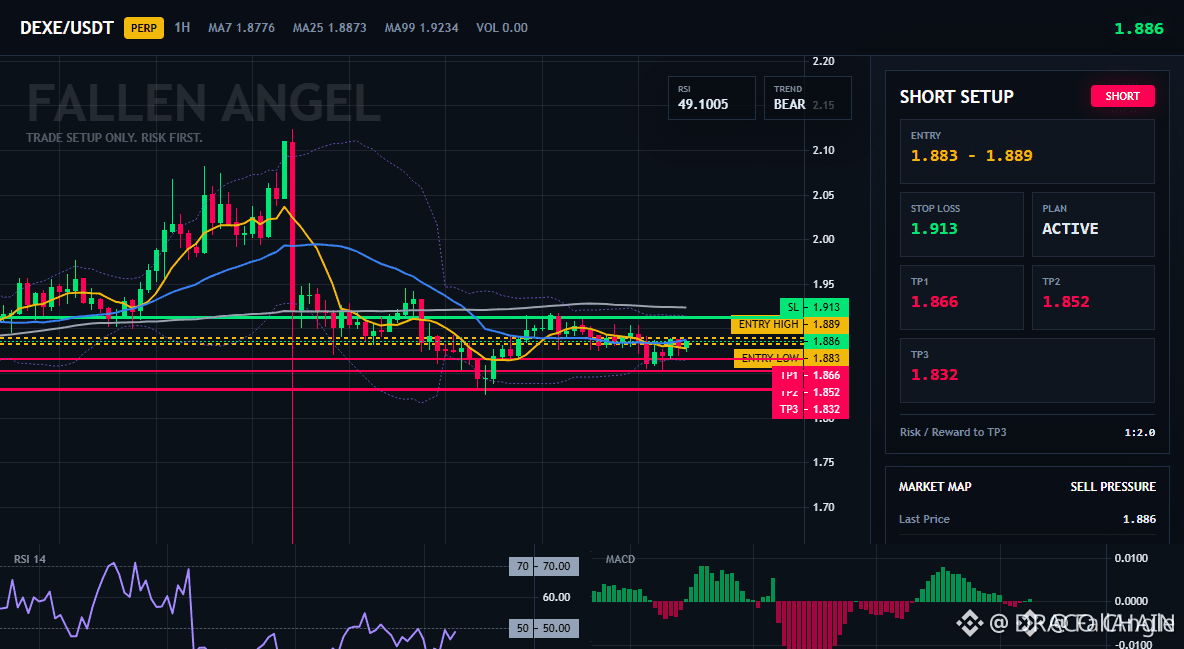The width and height of the screenshot is (1184, 649).
Task: Click the MA25 1.8873 indicator readout
Action: pos(330,28)
